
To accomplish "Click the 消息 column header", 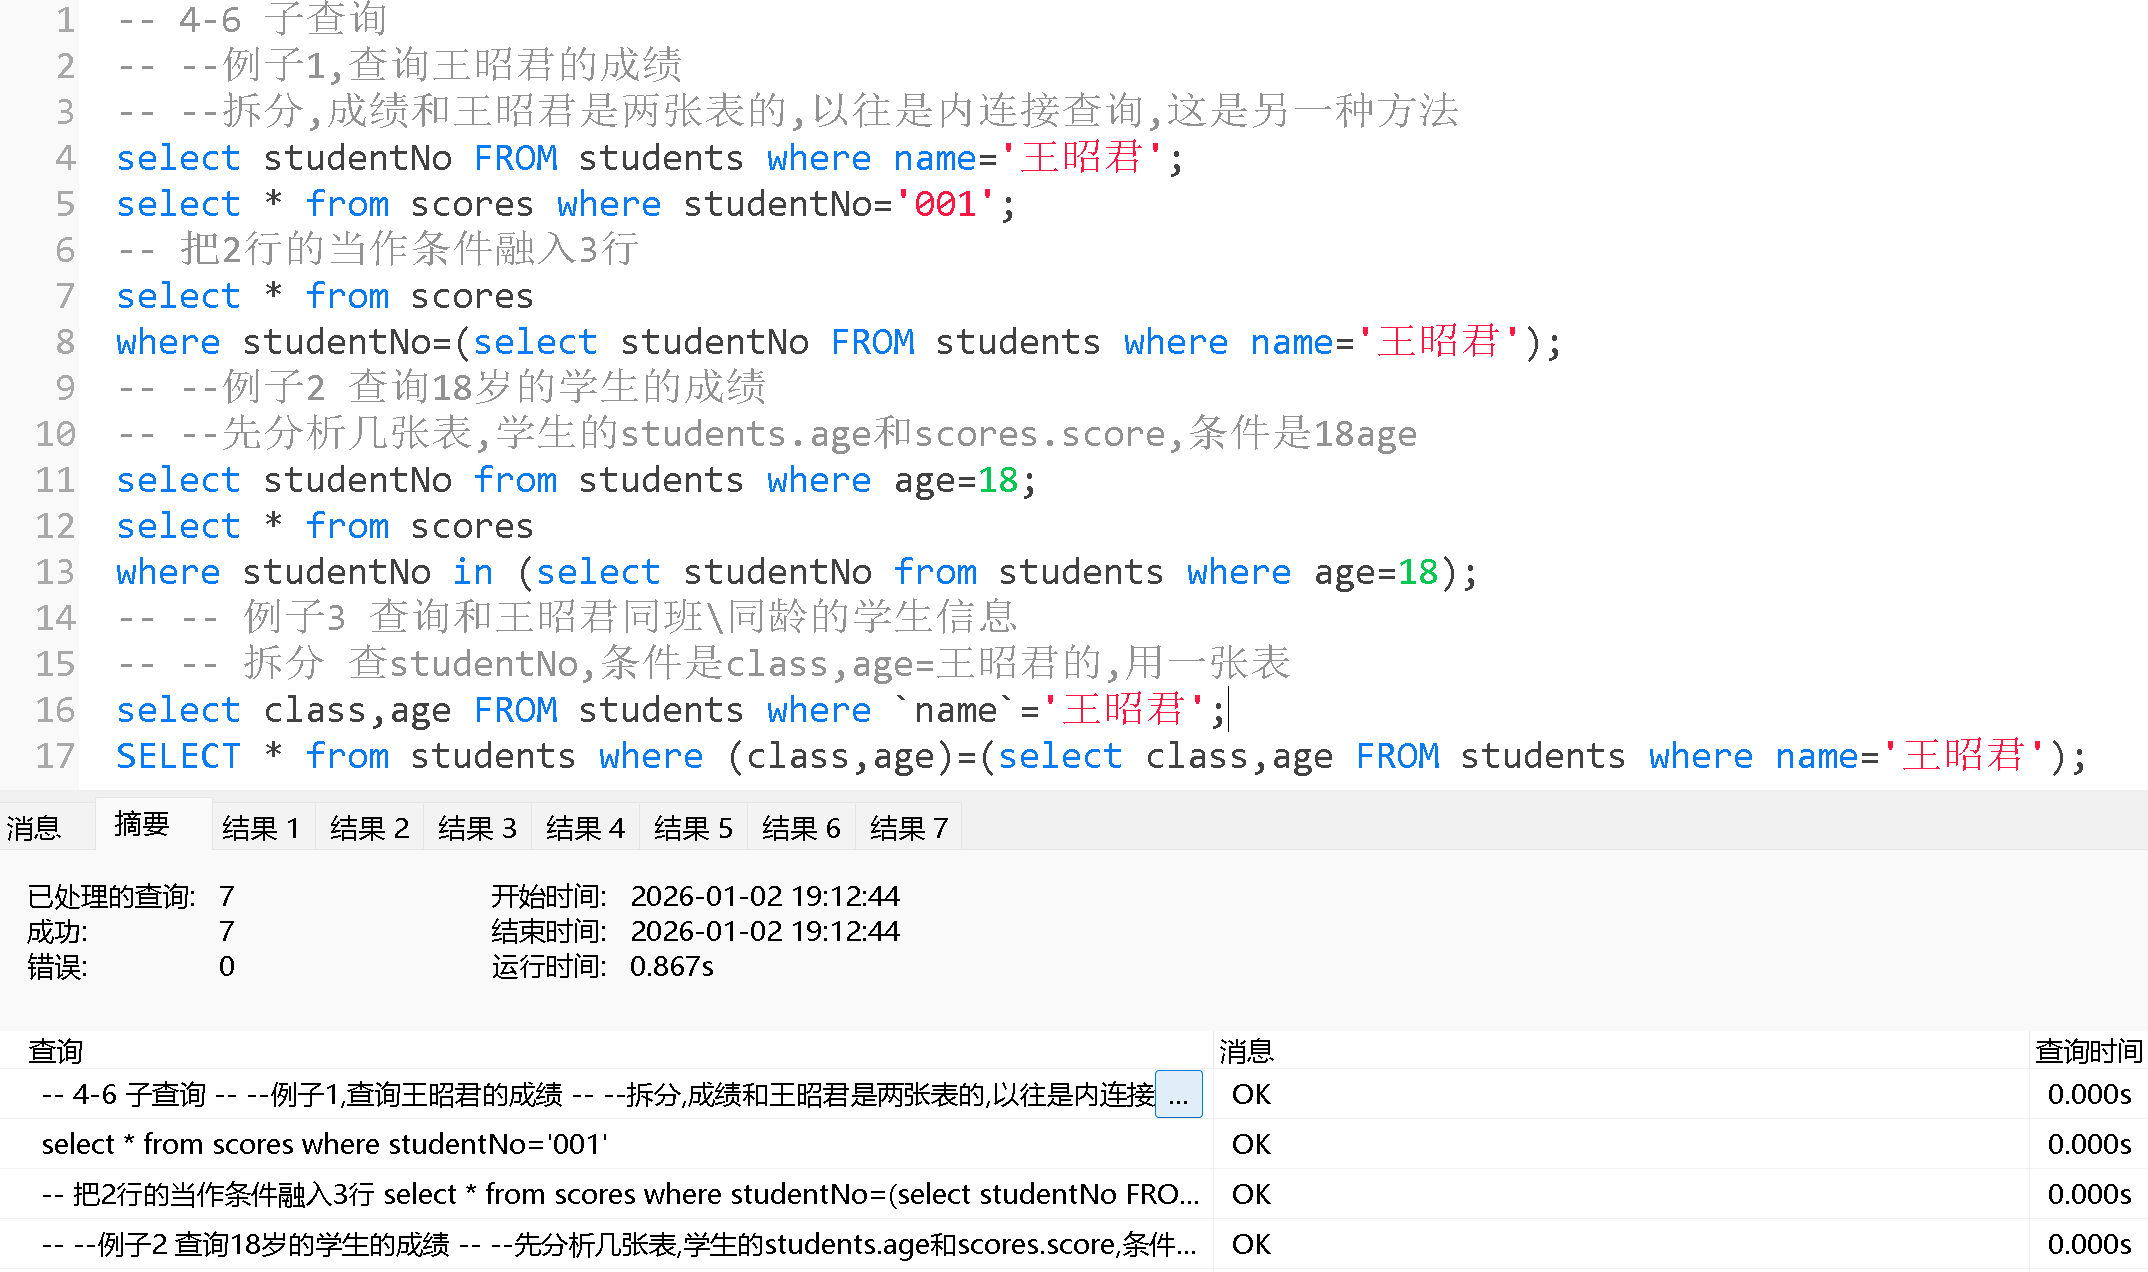I will [1246, 1051].
